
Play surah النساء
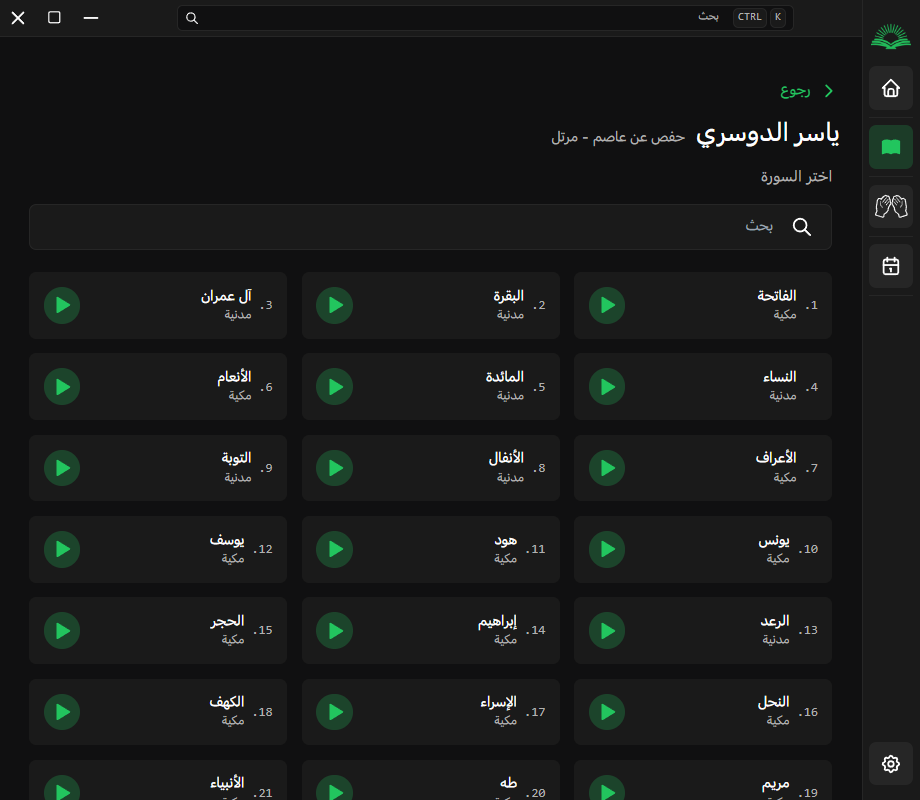607,387
